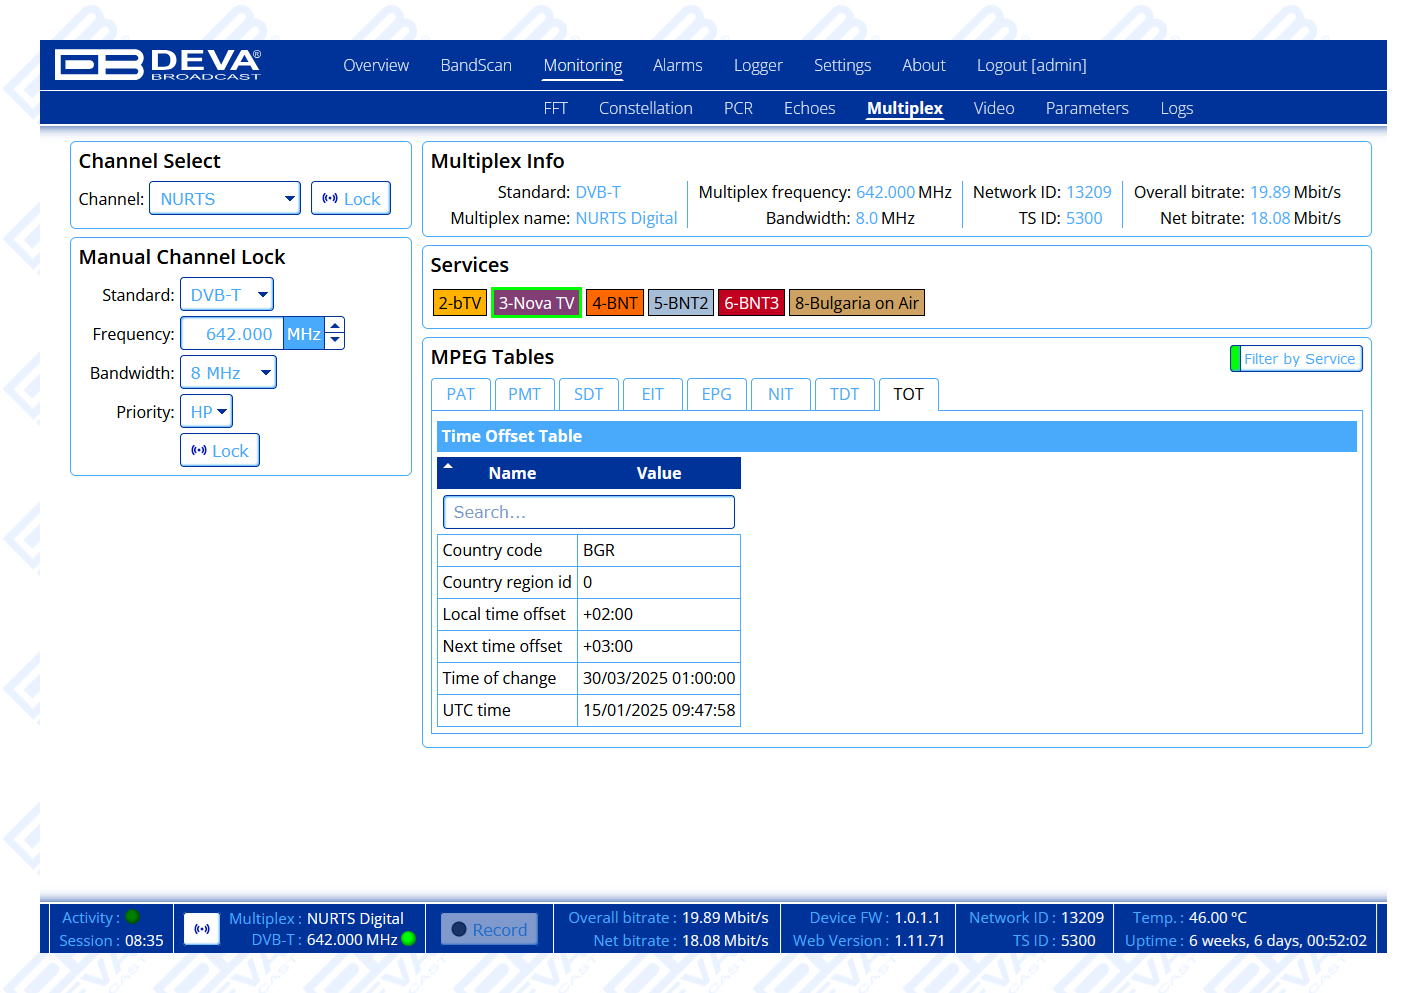Toggle the 3-Nova TV service
The height and width of the screenshot is (993, 1427).
[536, 303]
